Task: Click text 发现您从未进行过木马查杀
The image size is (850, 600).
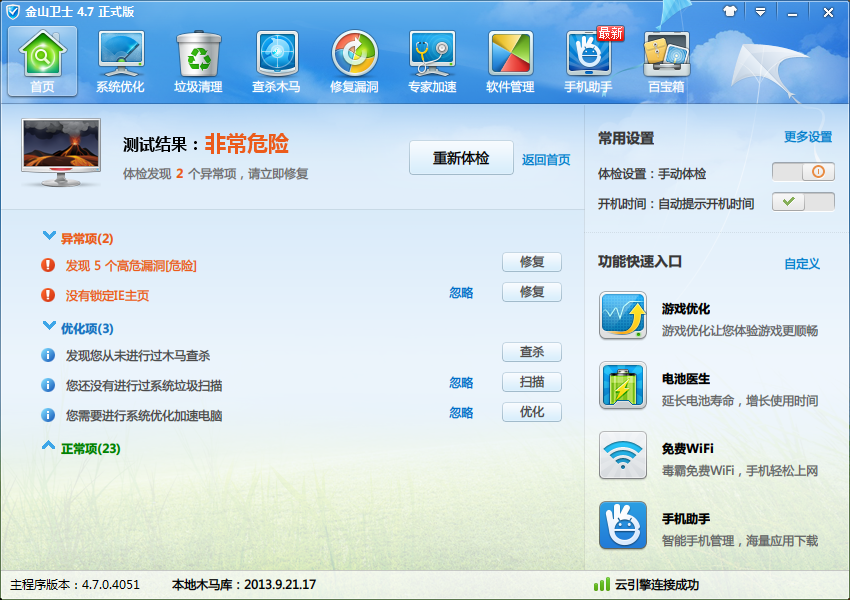Action: 138,356
